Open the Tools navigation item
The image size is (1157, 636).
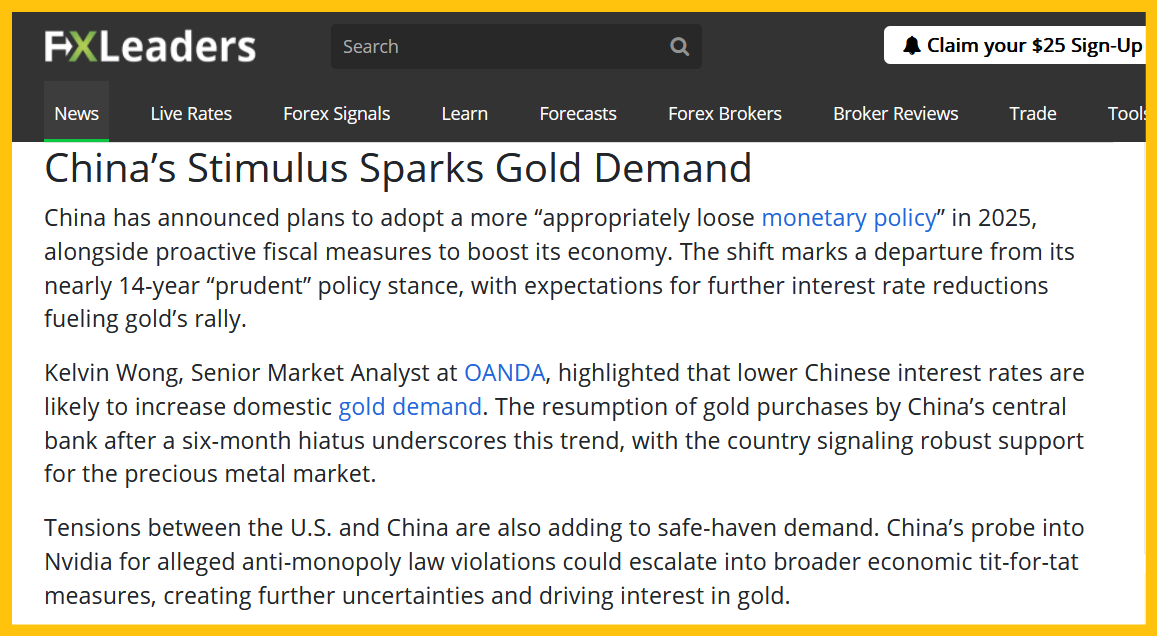coord(1126,113)
